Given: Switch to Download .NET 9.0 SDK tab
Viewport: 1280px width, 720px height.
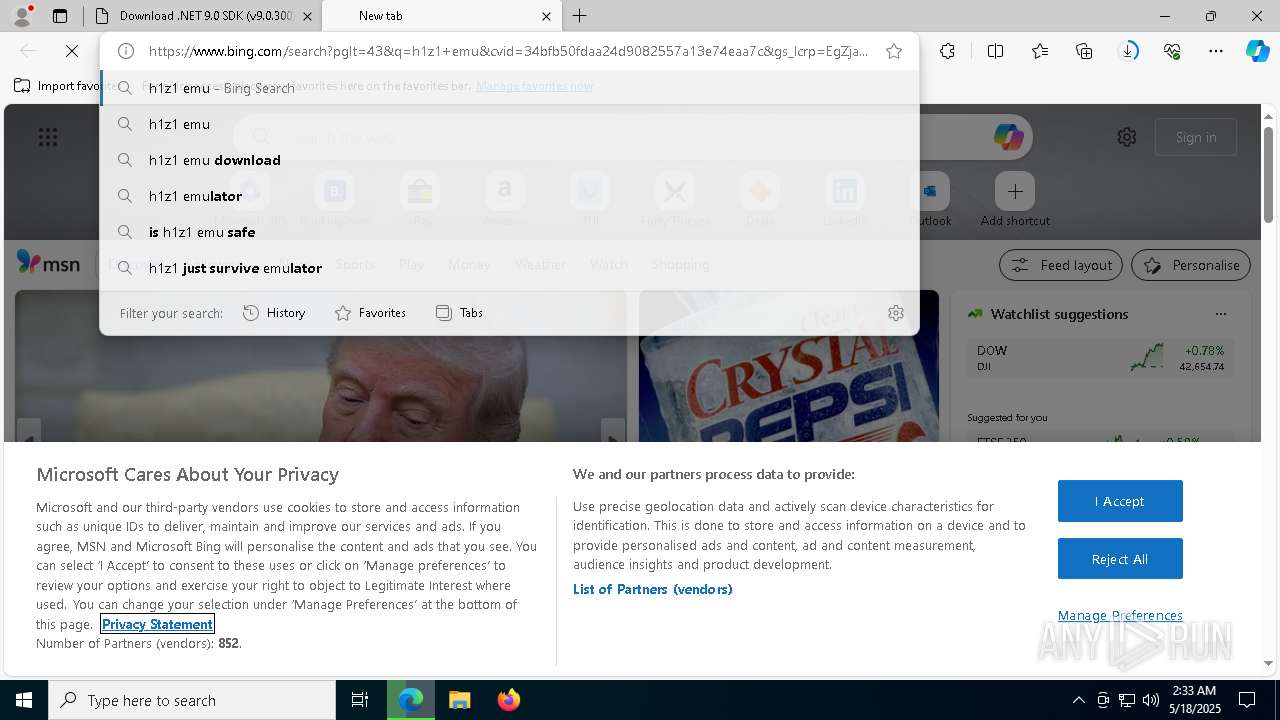Looking at the screenshot, I should (202, 16).
